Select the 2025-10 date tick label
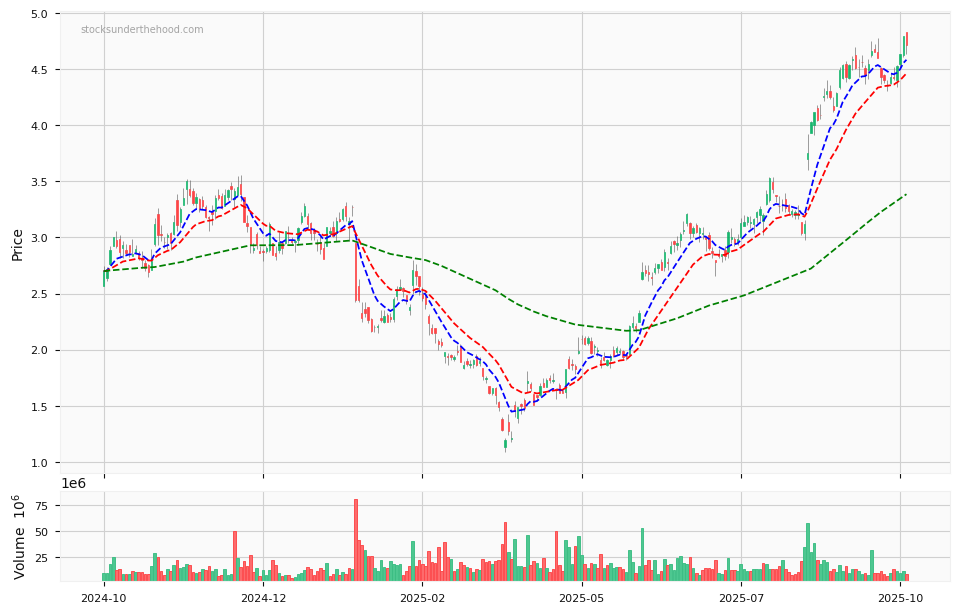Screen dimensions: 960x613 pyautogui.click(x=900, y=598)
